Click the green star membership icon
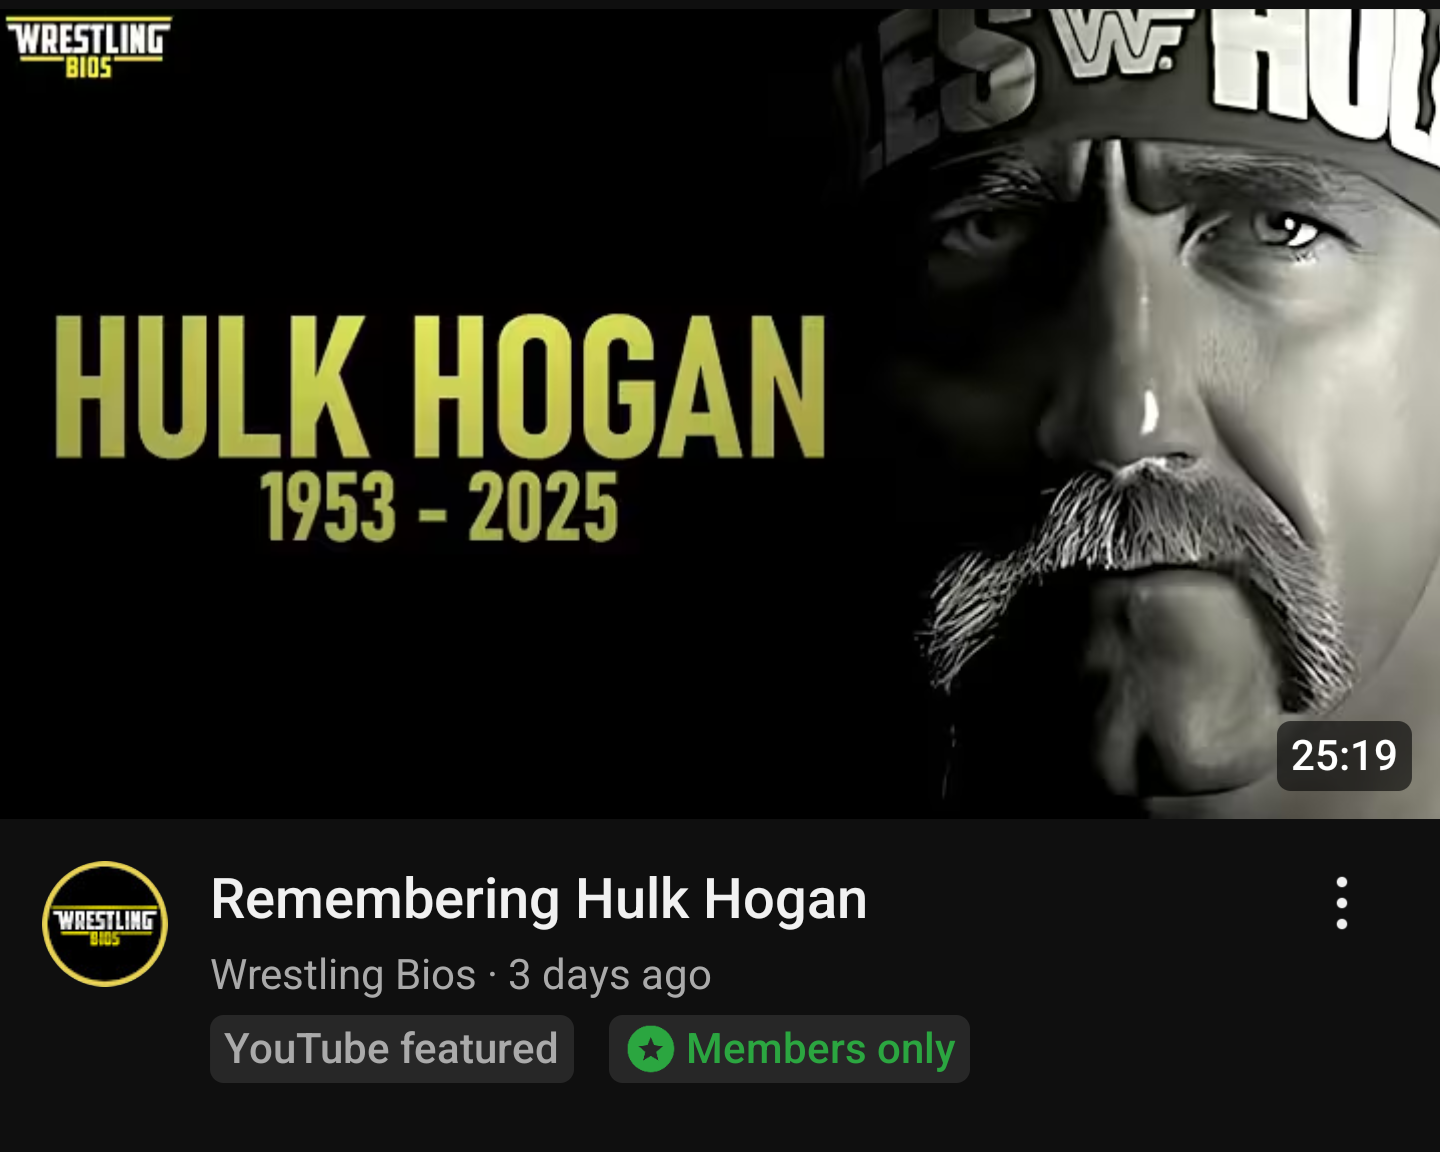 [x=651, y=1049]
